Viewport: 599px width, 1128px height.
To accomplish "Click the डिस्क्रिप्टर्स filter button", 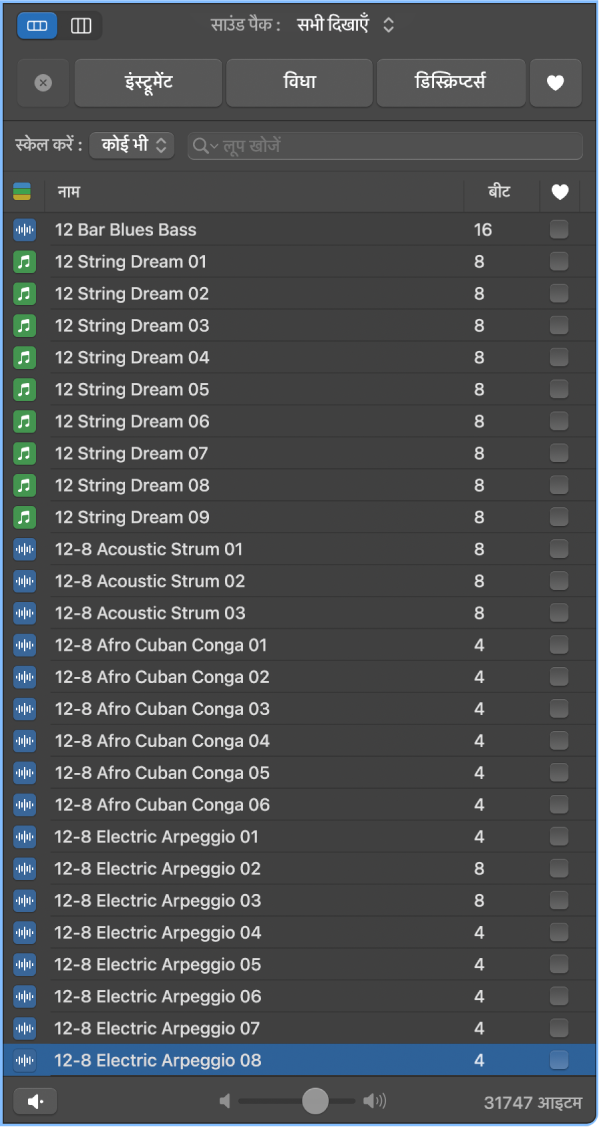I will pos(451,83).
